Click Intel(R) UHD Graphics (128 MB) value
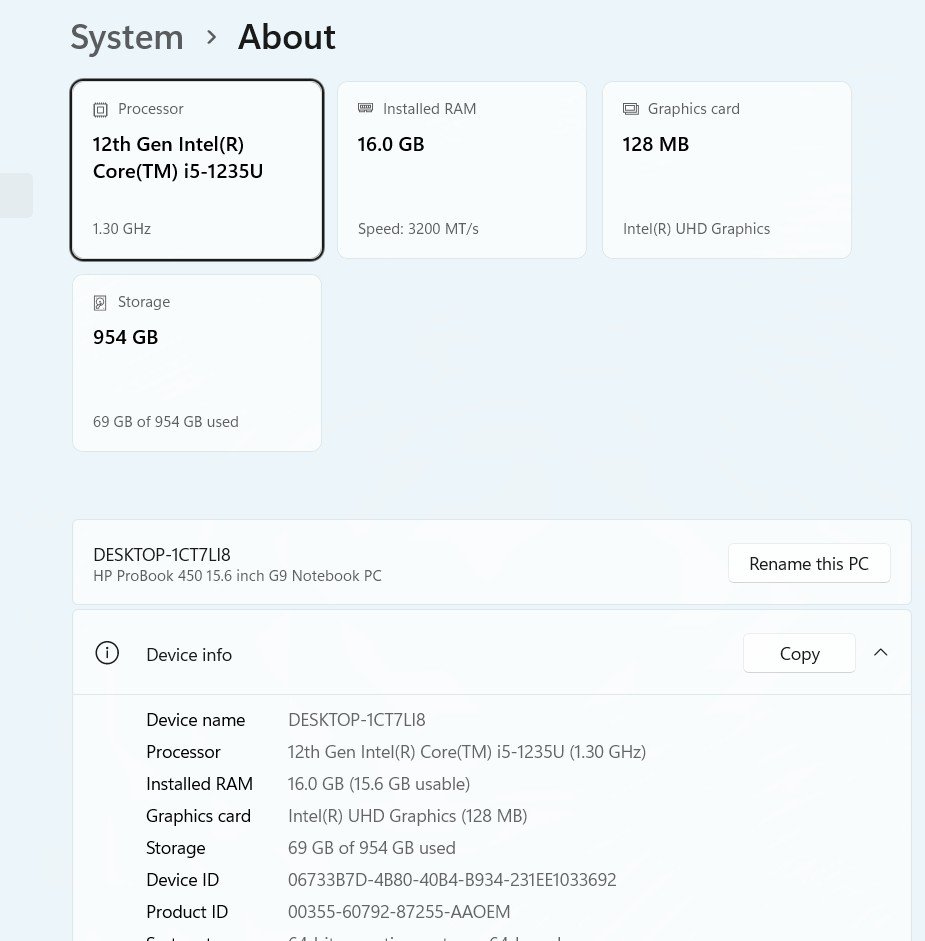Image resolution: width=925 pixels, height=941 pixels. tap(408, 816)
